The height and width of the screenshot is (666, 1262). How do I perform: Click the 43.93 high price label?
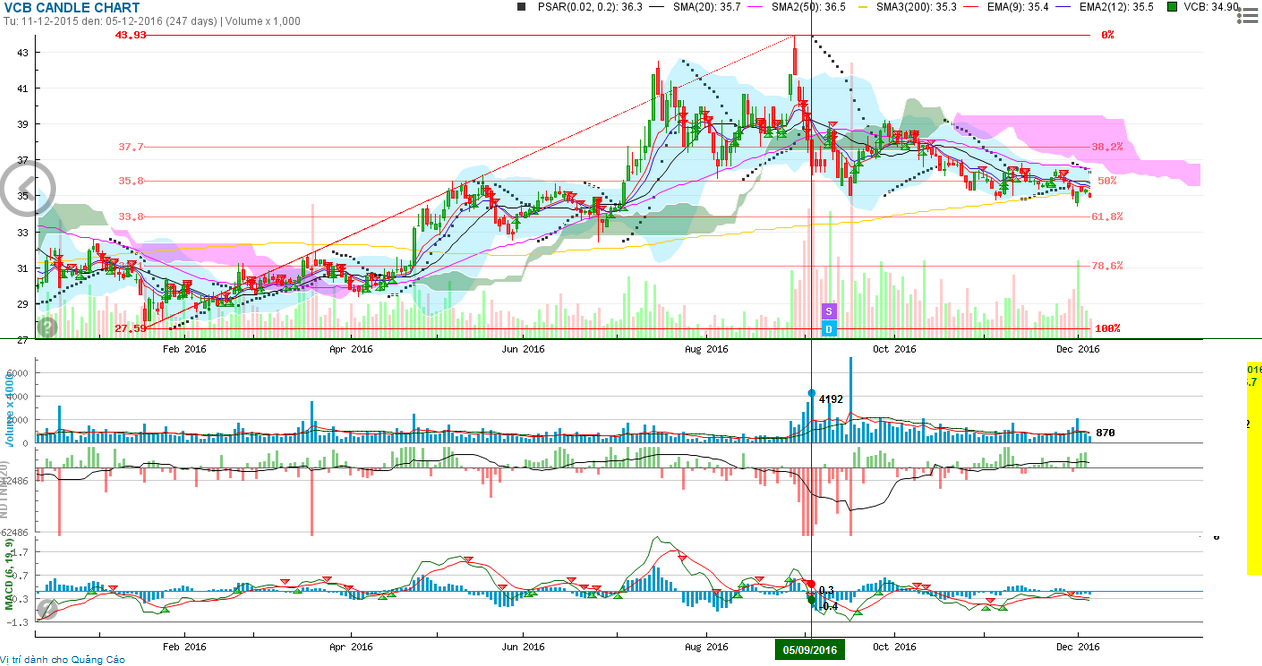click(x=132, y=35)
